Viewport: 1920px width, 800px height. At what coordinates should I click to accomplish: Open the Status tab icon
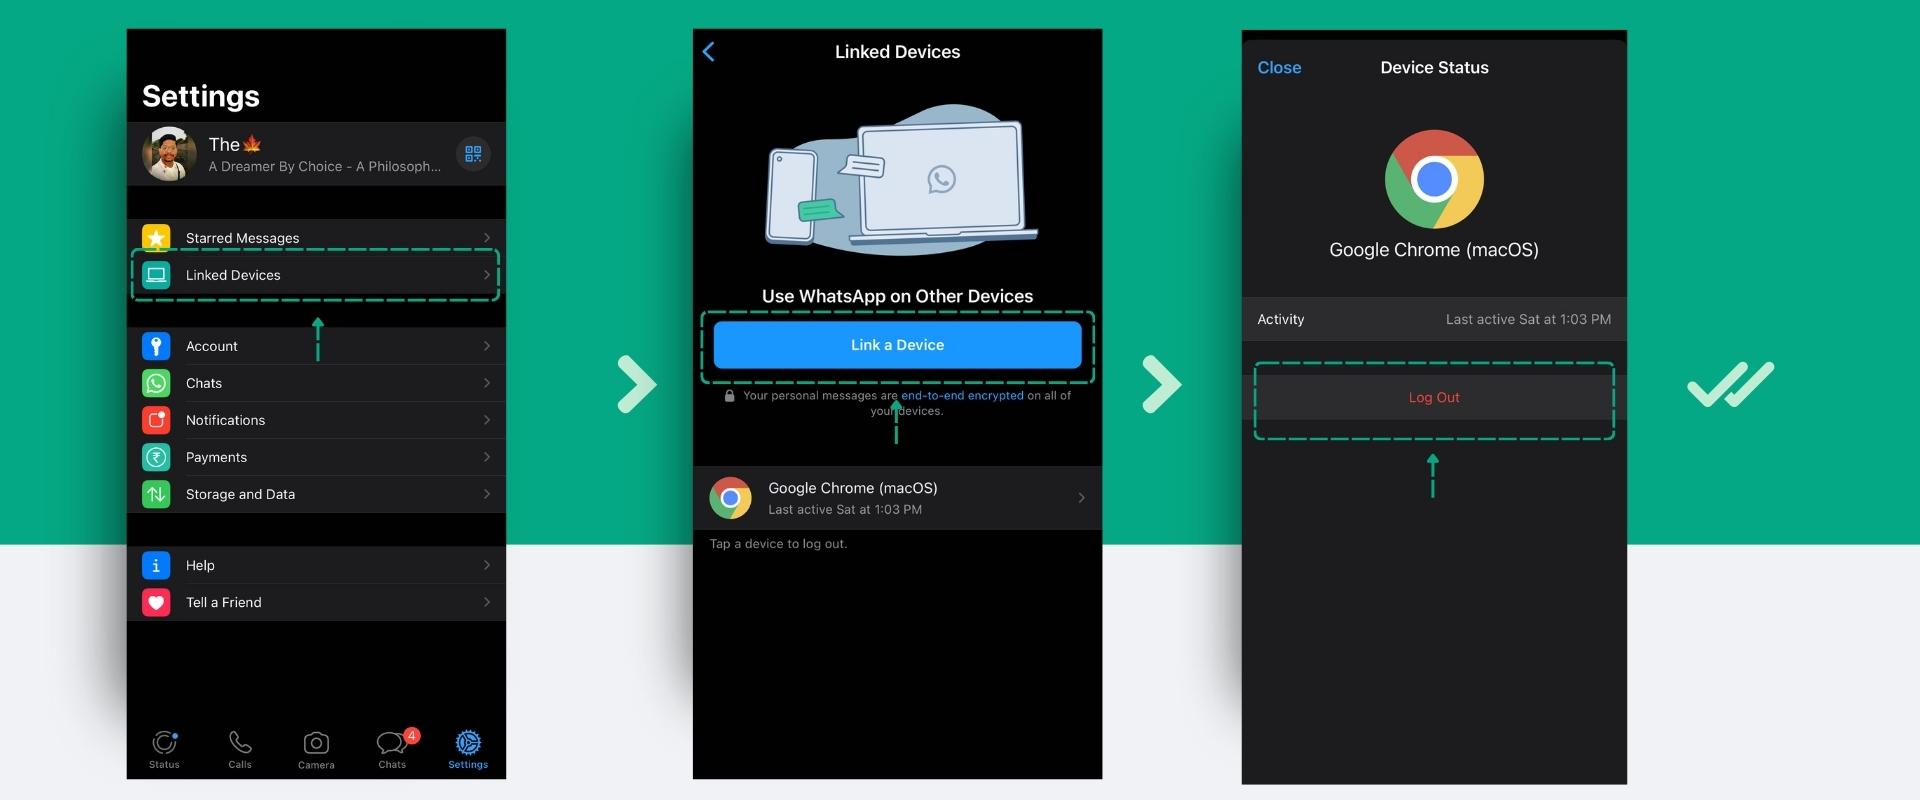click(x=164, y=743)
